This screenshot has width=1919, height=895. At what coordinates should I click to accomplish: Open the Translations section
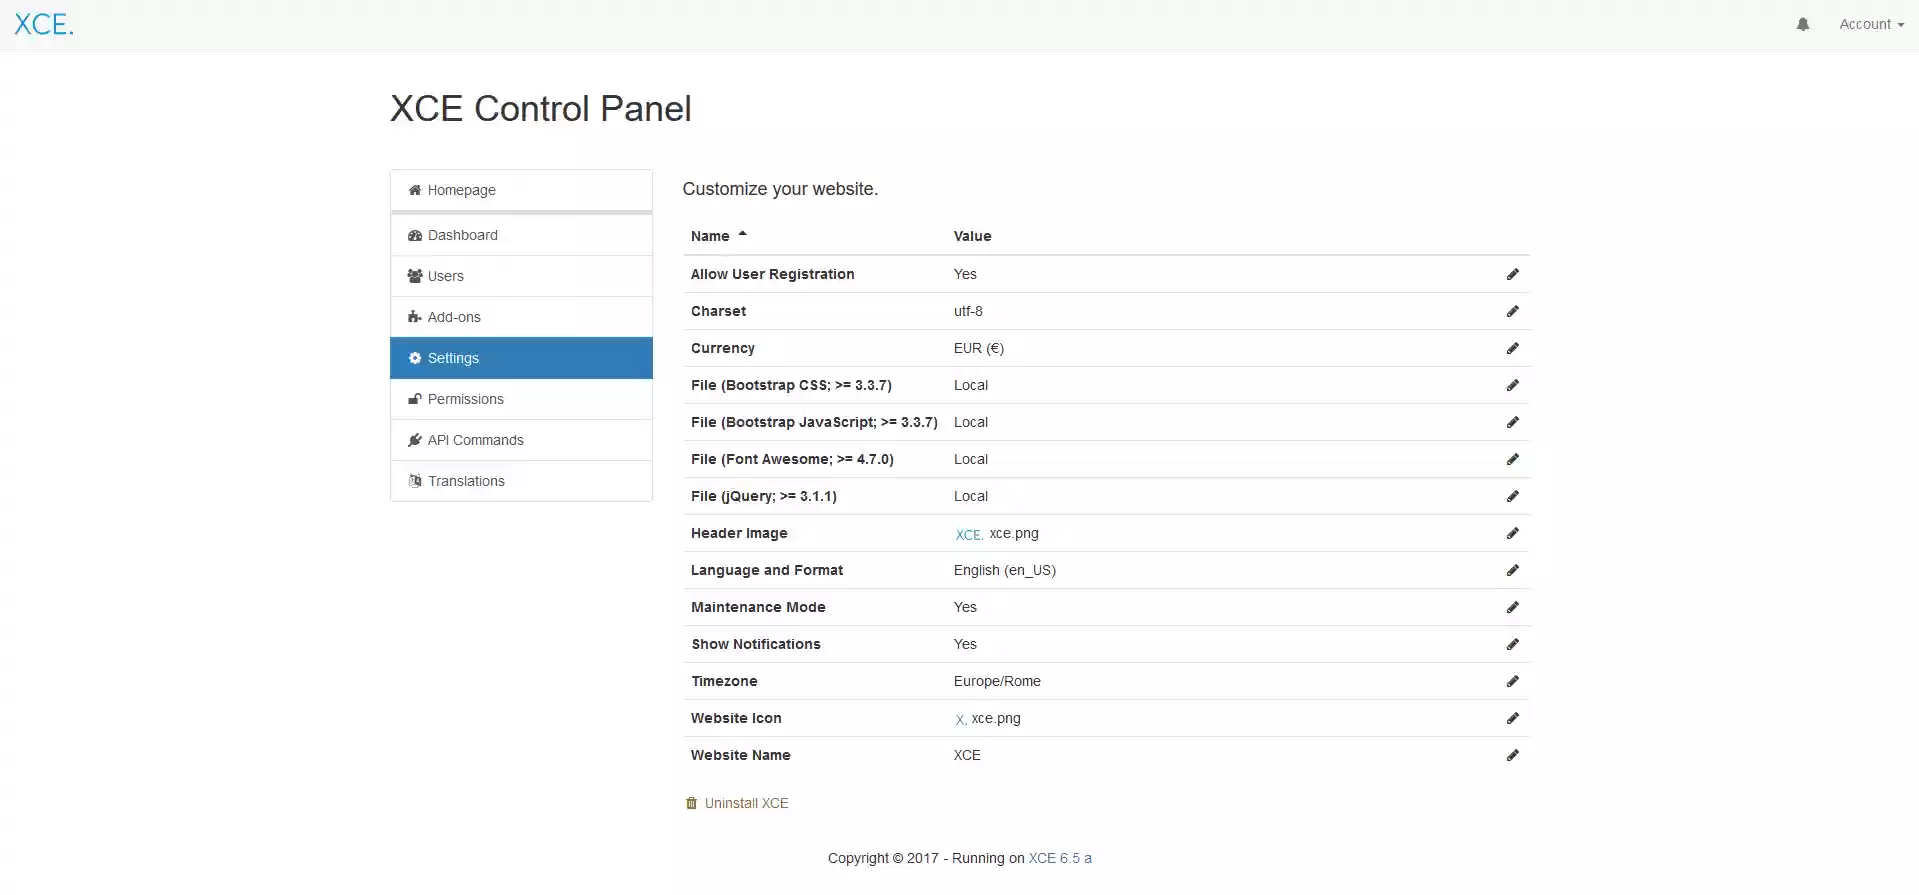pyautogui.click(x=521, y=481)
